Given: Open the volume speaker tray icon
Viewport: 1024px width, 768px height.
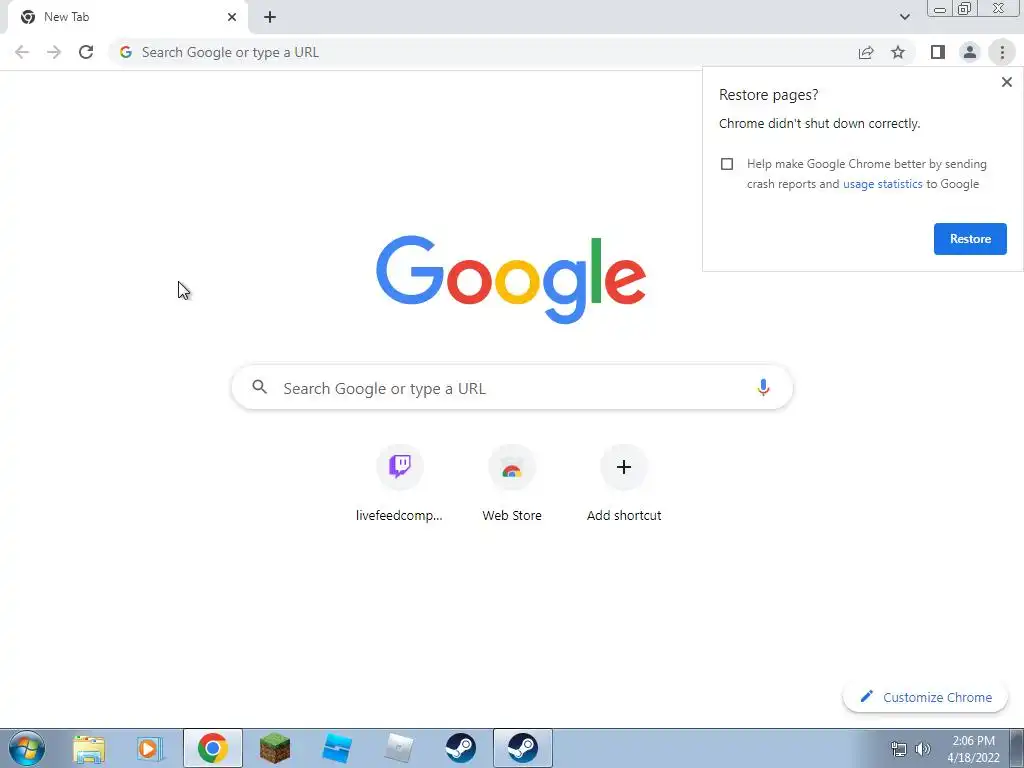Looking at the screenshot, I should (x=923, y=749).
